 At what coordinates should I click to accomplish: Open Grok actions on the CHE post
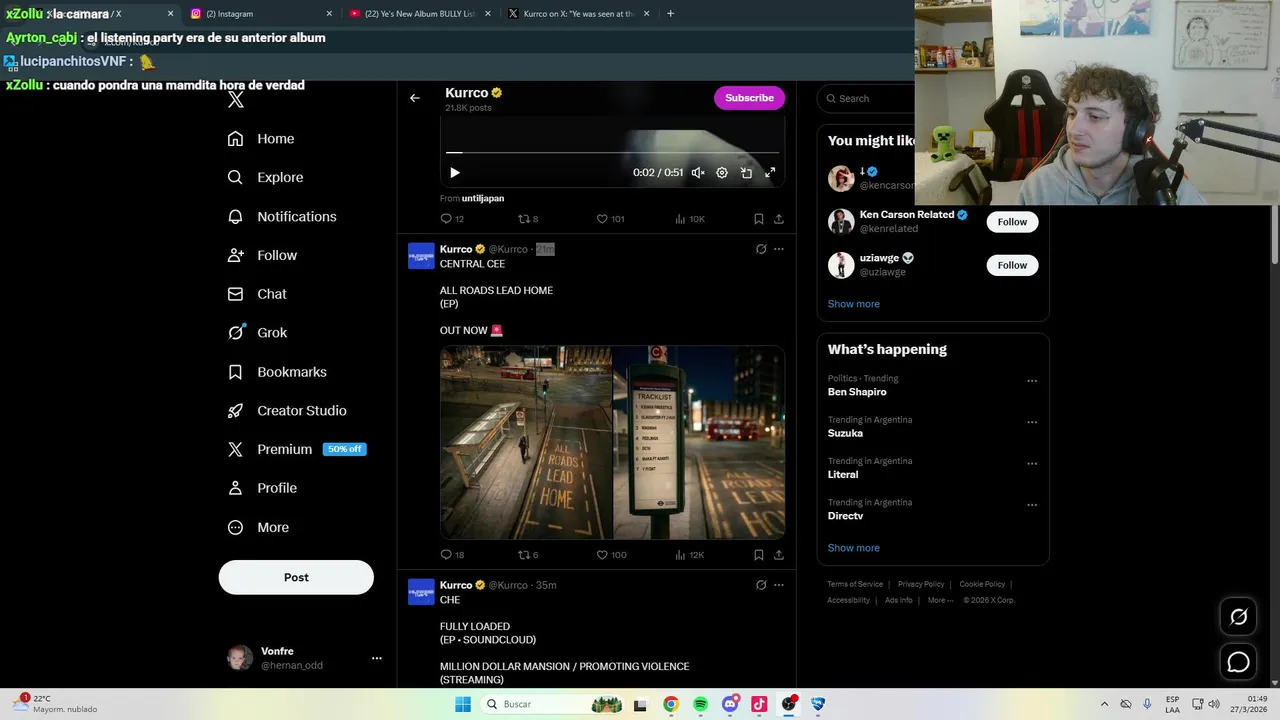click(x=761, y=585)
